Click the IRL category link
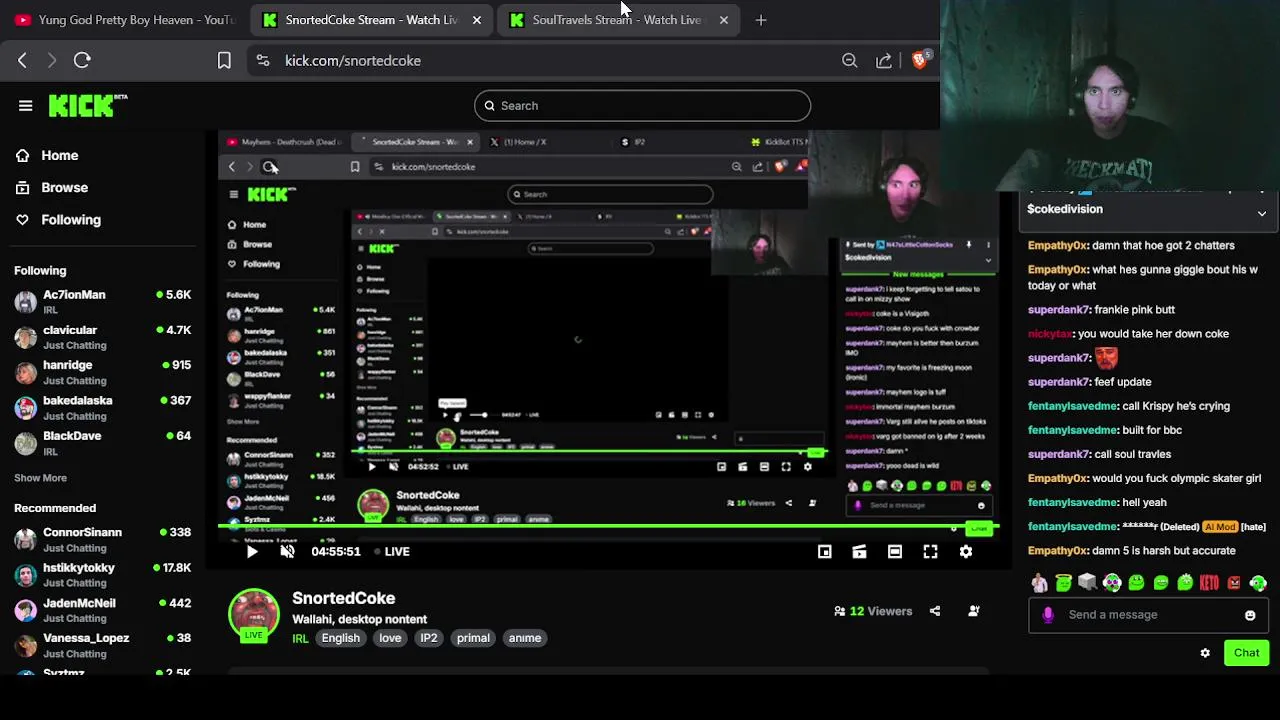 pyautogui.click(x=300, y=638)
